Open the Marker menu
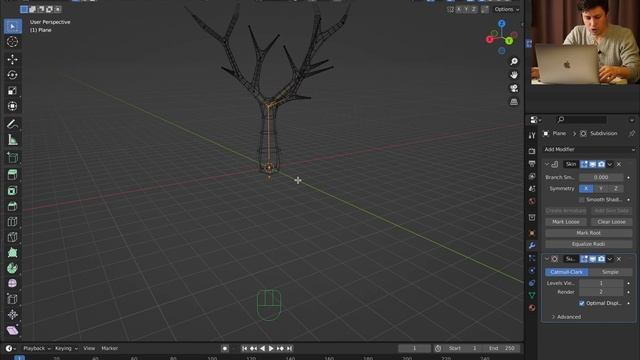This screenshot has width=640, height=360. [x=109, y=349]
